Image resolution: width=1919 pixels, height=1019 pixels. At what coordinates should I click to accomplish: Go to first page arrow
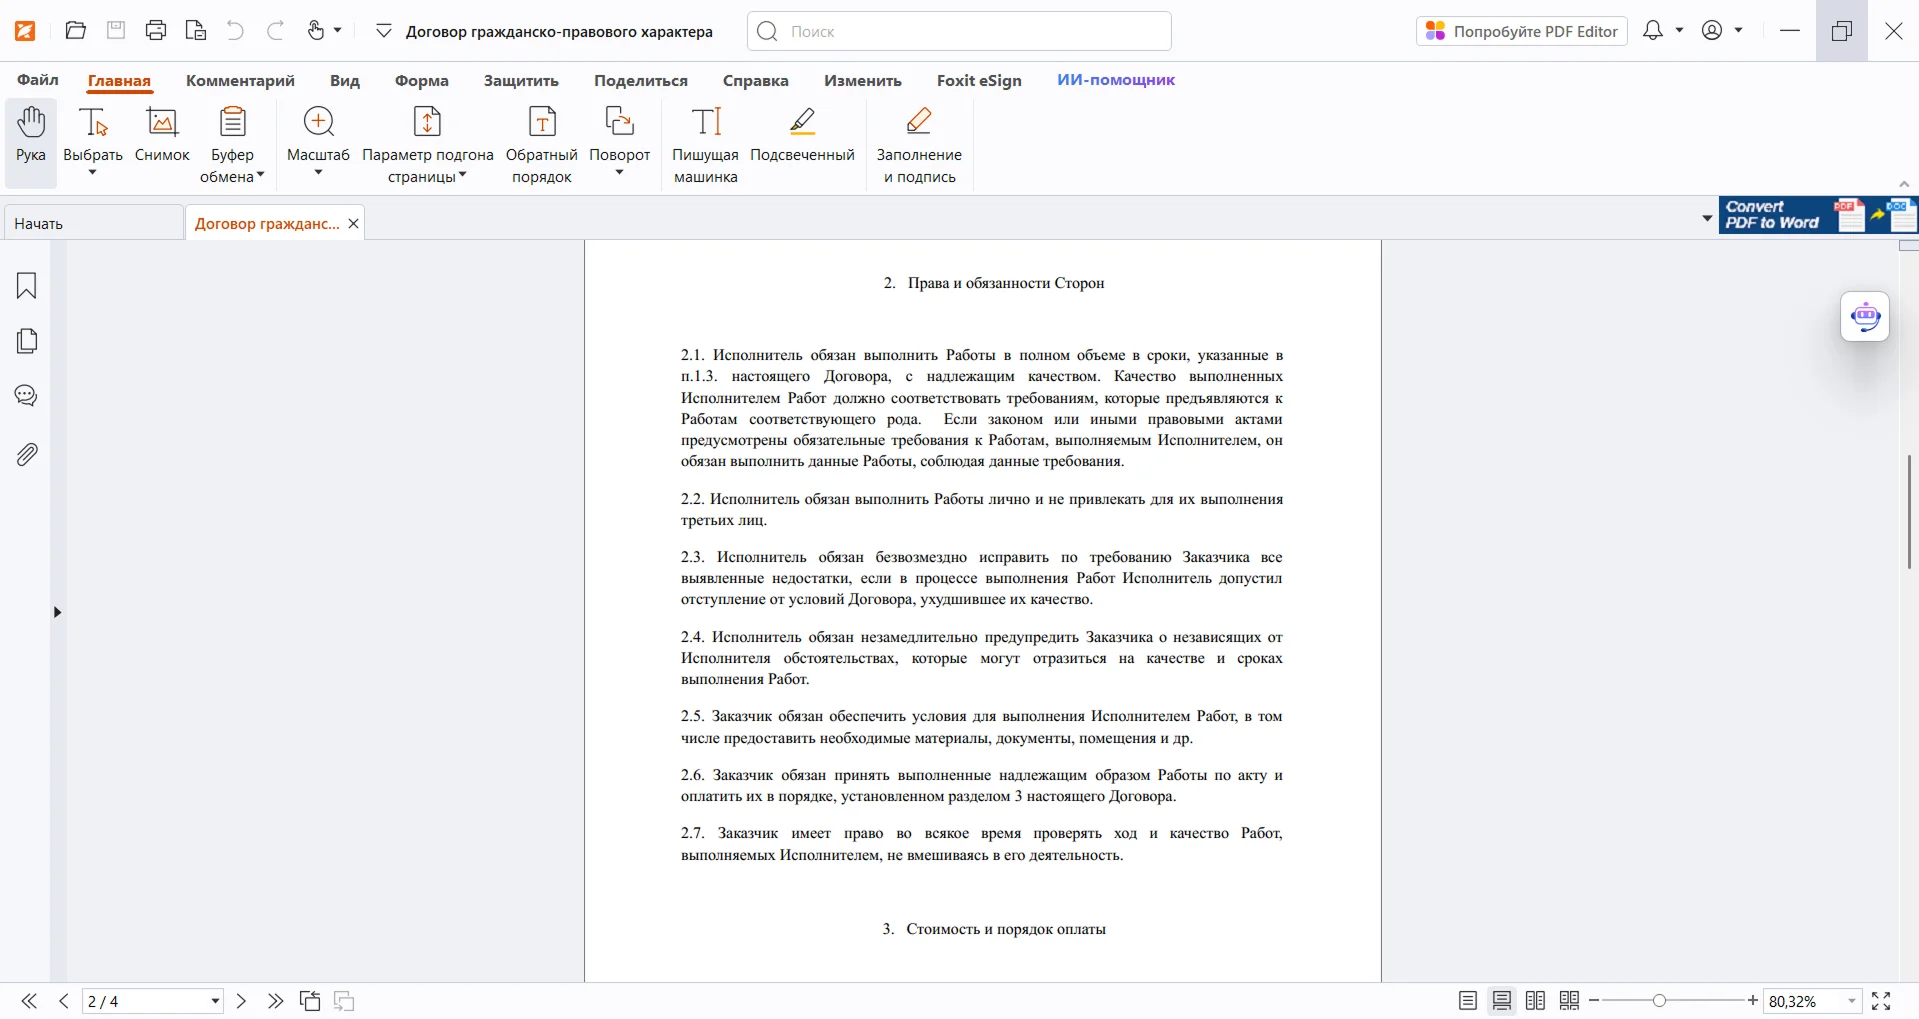pyautogui.click(x=29, y=1001)
